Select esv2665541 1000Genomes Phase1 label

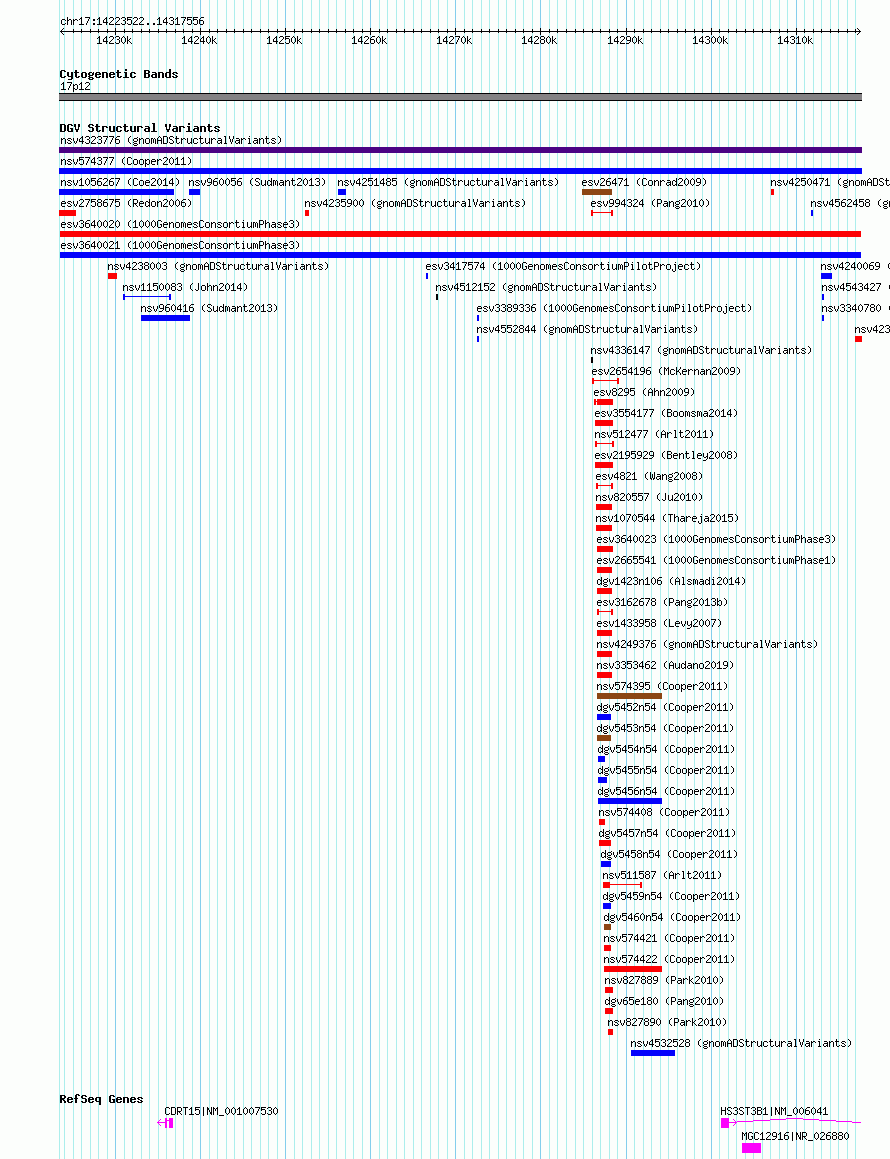coord(716,560)
